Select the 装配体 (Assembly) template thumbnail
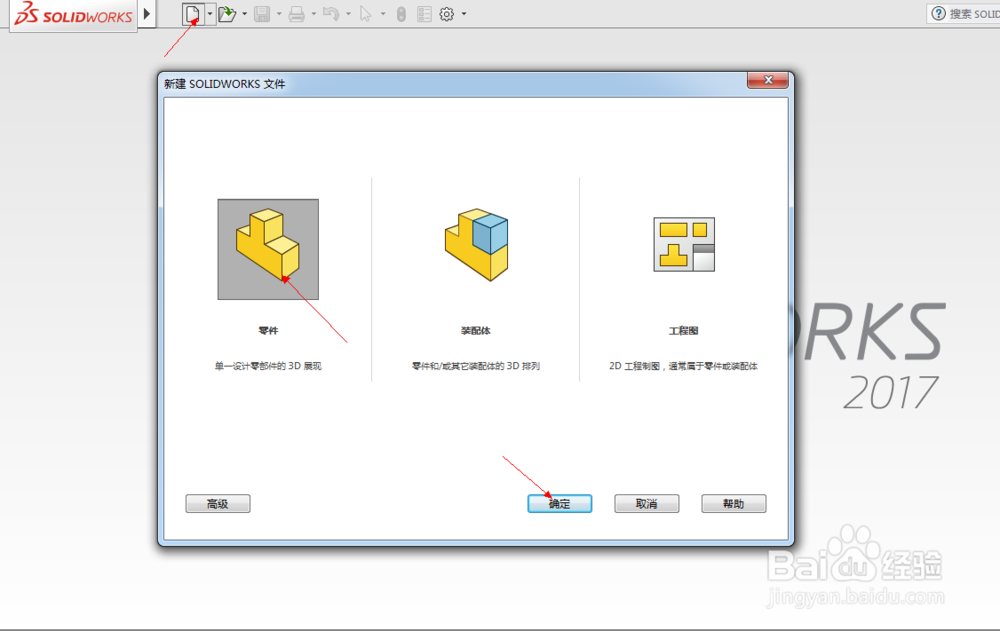This screenshot has height=631, width=1000. (x=476, y=244)
